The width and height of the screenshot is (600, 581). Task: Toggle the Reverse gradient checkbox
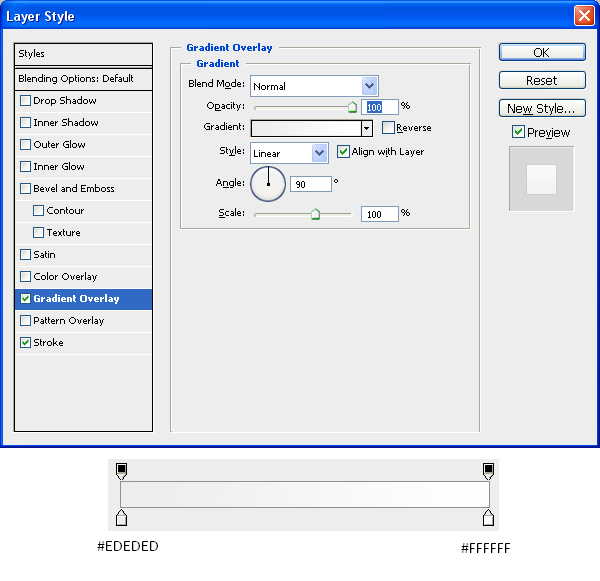click(x=388, y=127)
